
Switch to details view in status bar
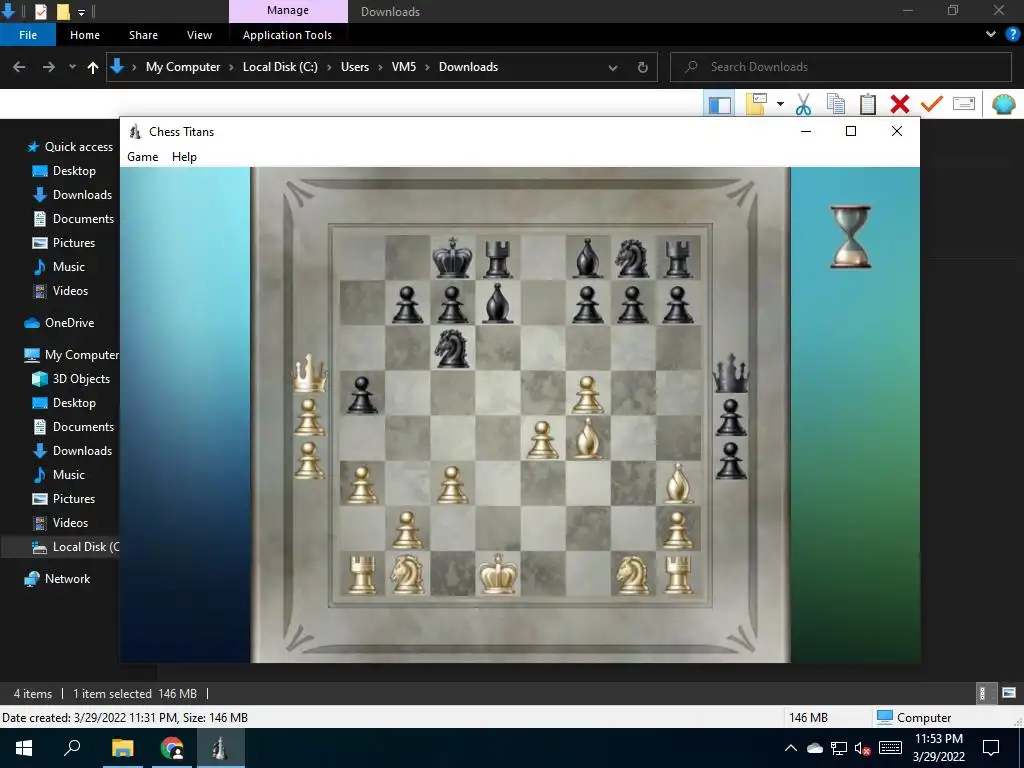982,693
